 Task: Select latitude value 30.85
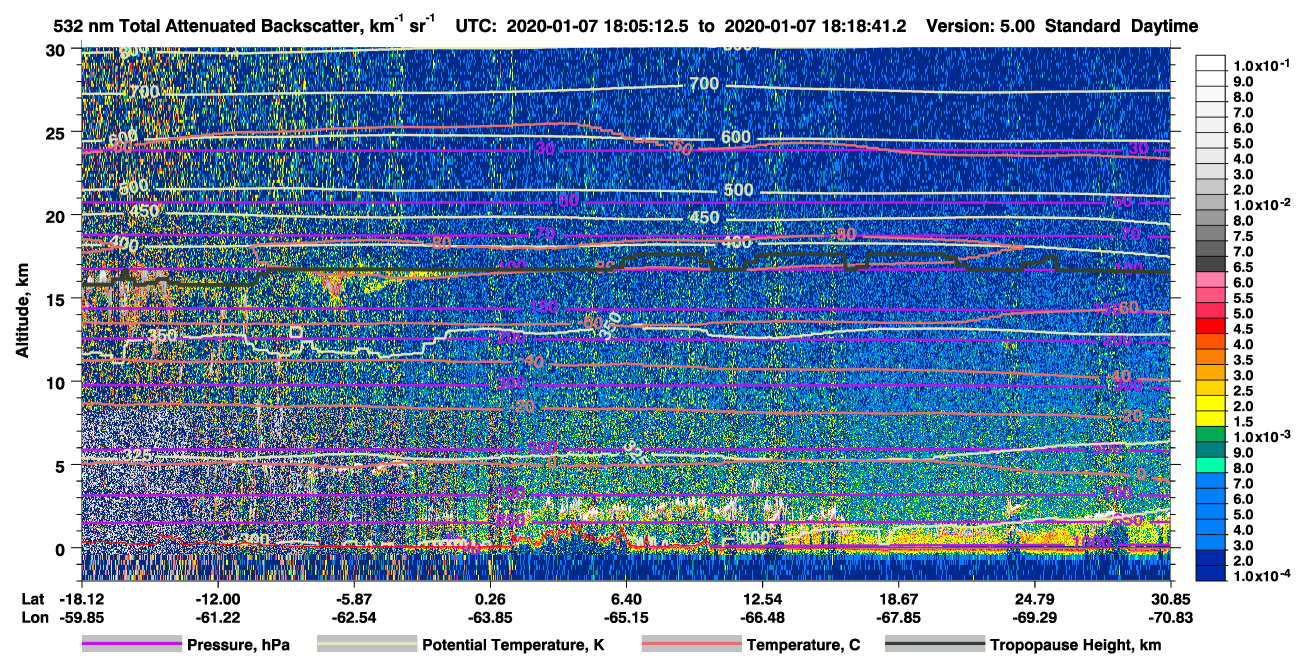coord(1172,598)
